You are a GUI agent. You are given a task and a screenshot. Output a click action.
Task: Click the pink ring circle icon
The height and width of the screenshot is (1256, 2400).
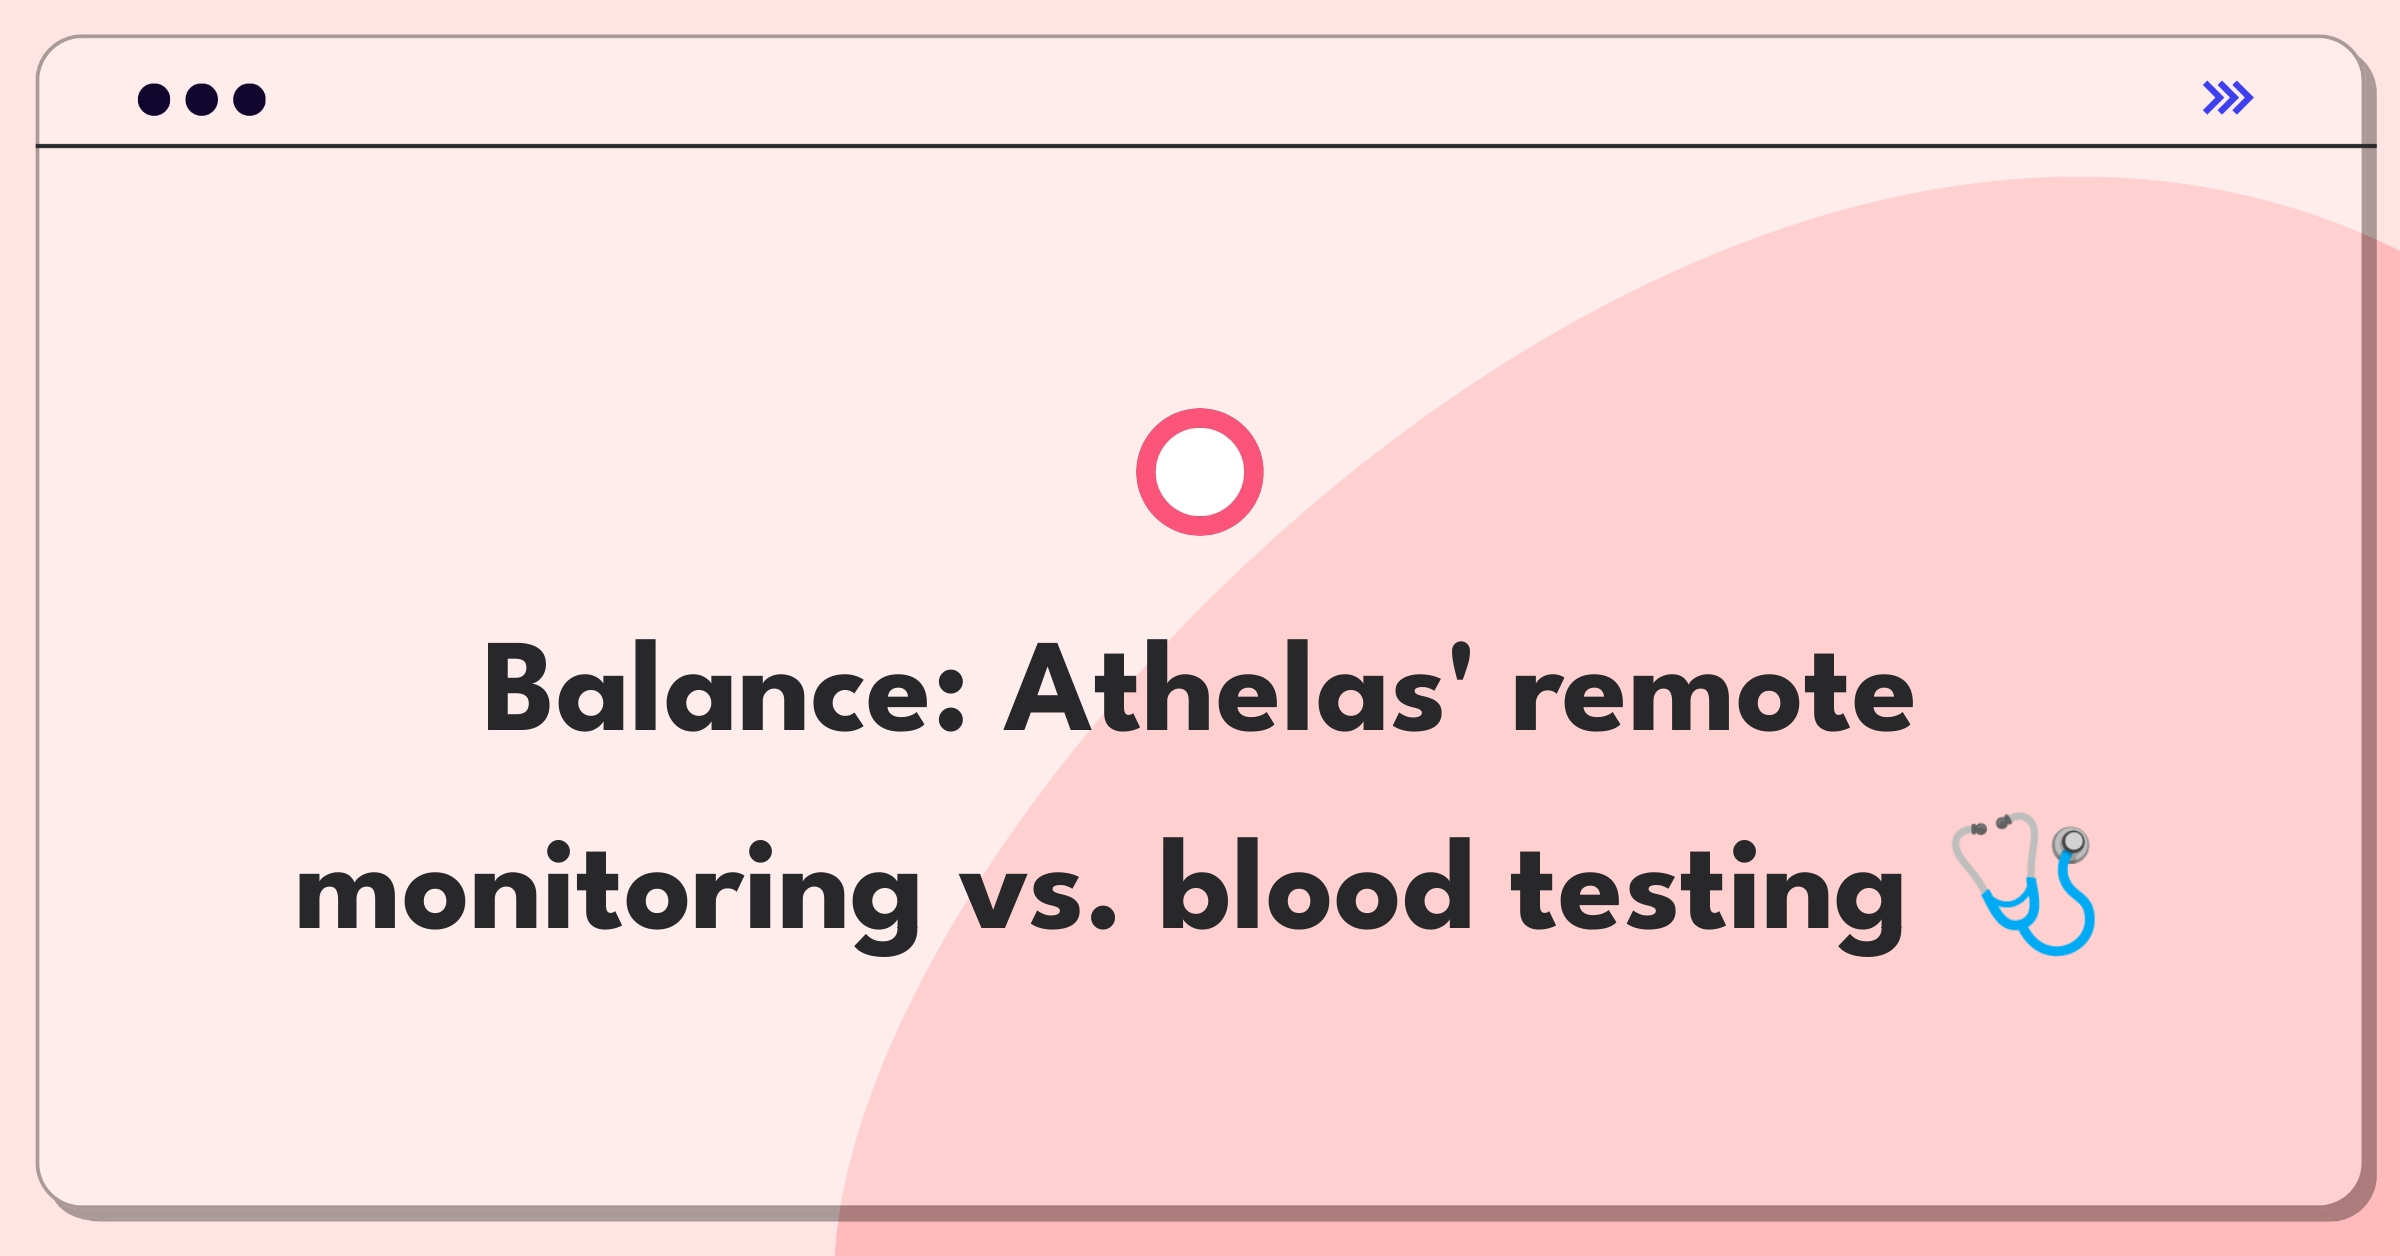point(1200,472)
